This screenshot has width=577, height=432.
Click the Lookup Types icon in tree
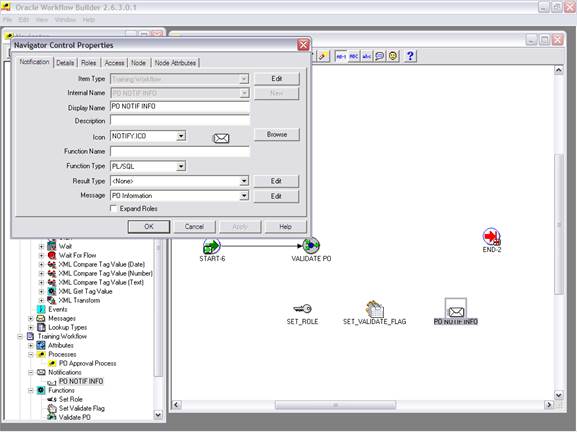click(x=41, y=327)
